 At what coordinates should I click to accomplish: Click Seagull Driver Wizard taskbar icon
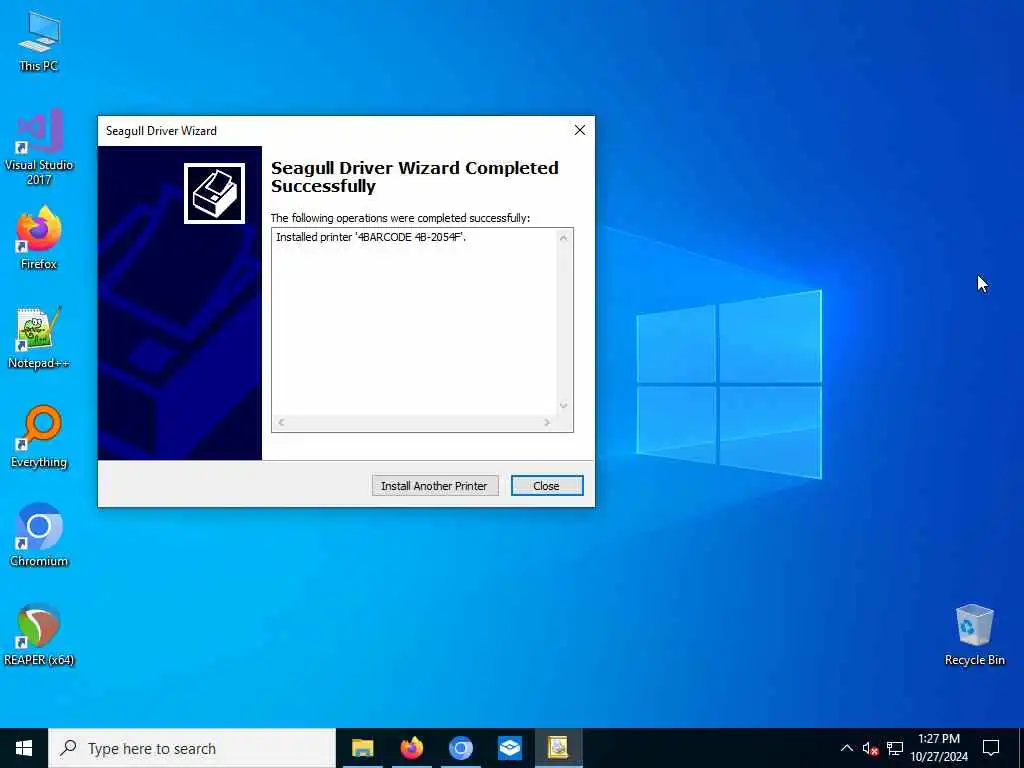[x=558, y=748]
